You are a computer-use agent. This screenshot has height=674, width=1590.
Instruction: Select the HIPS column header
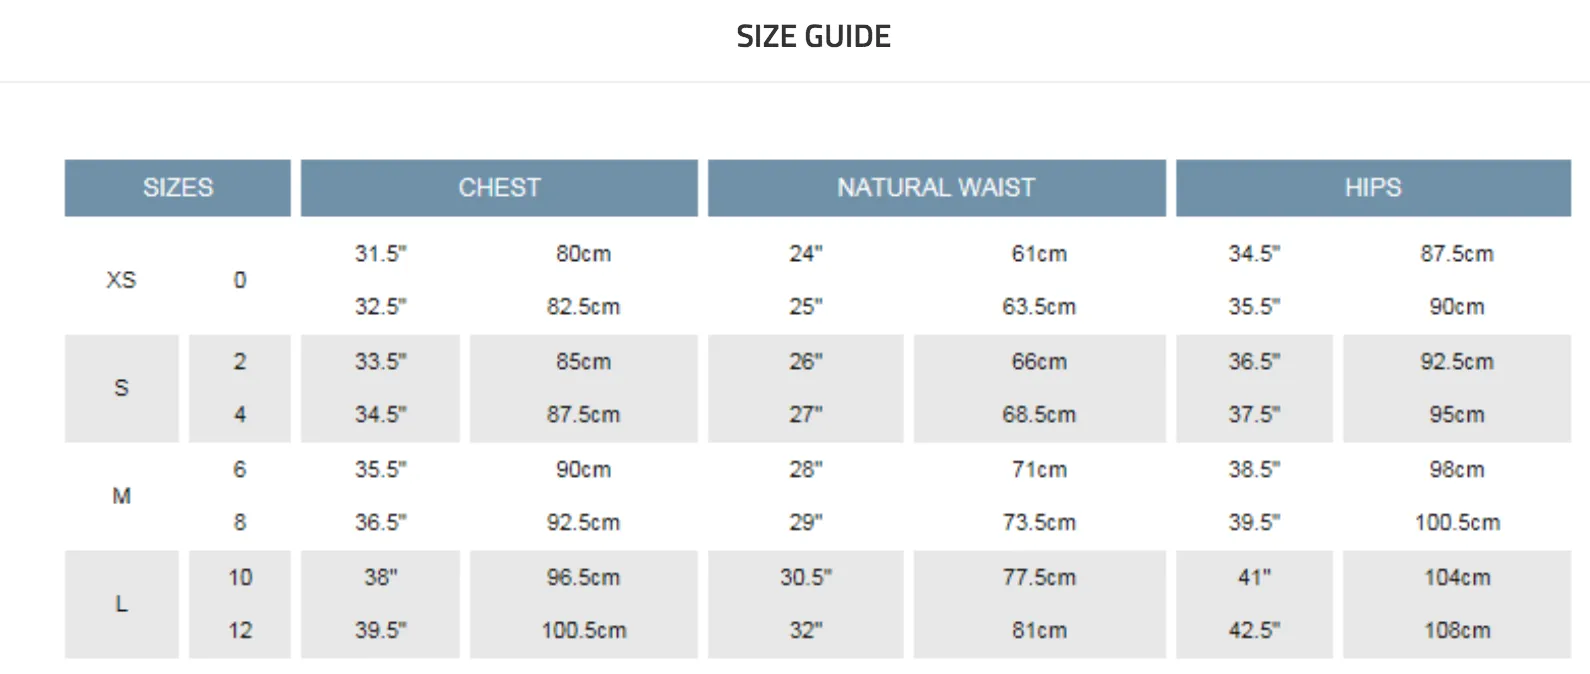[1373, 187]
